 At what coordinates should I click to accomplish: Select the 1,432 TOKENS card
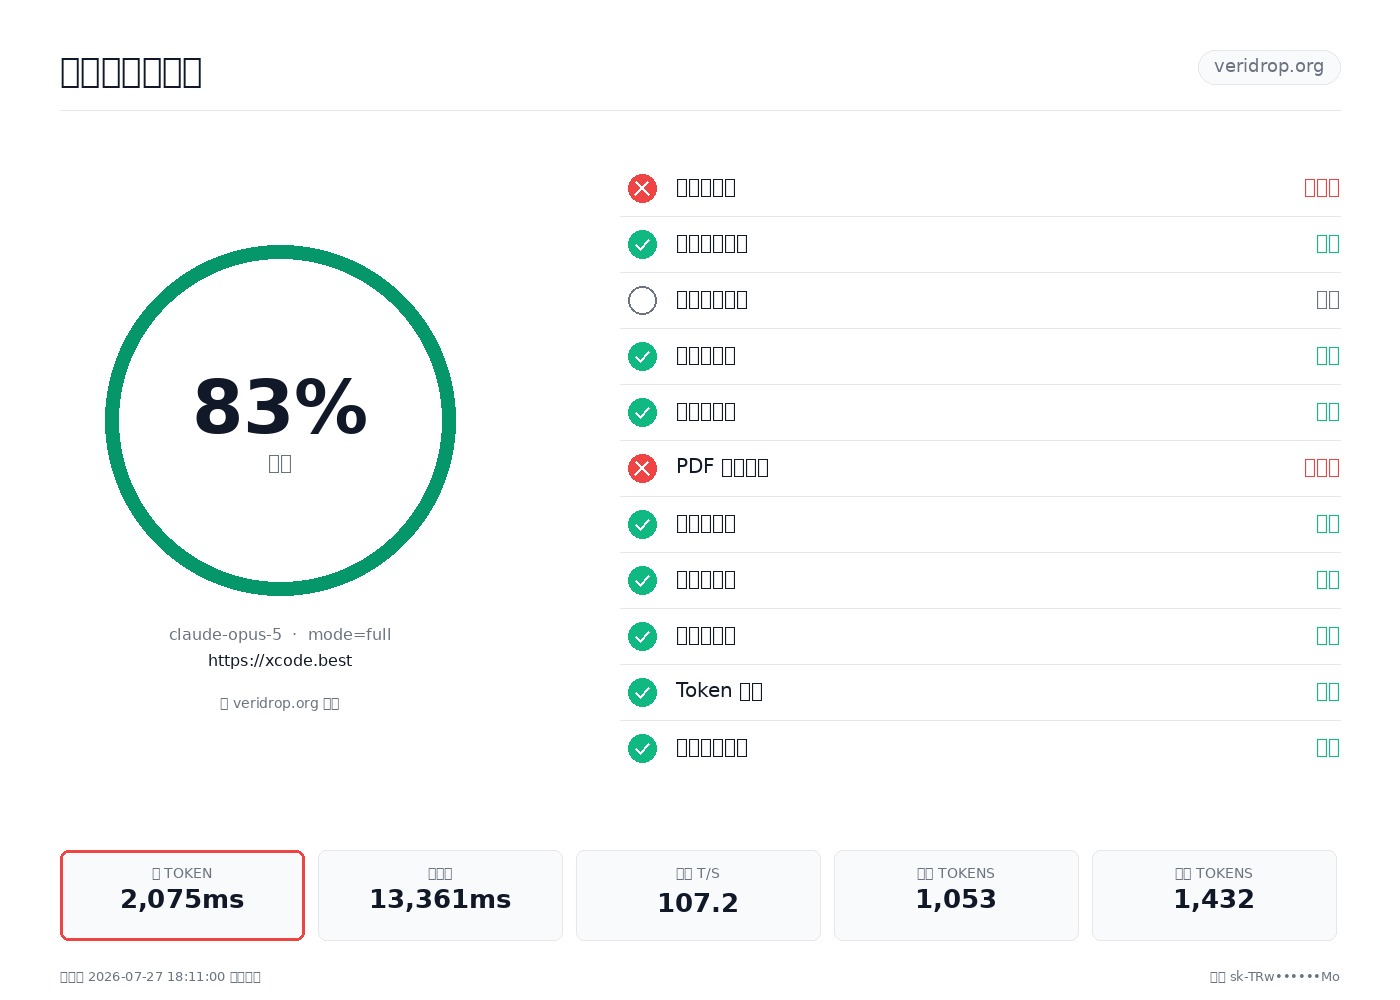point(1214,895)
